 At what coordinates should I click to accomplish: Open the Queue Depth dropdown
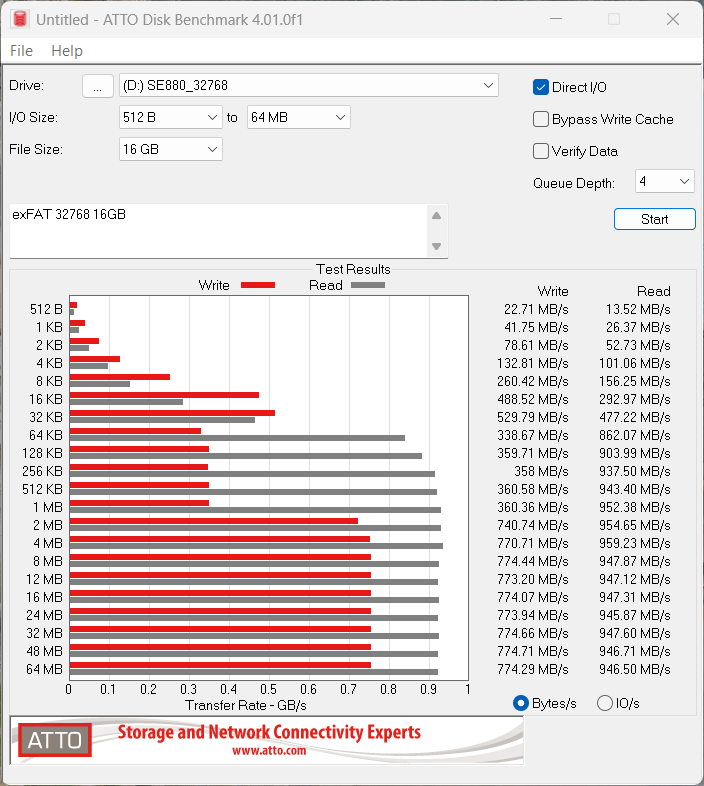[664, 181]
